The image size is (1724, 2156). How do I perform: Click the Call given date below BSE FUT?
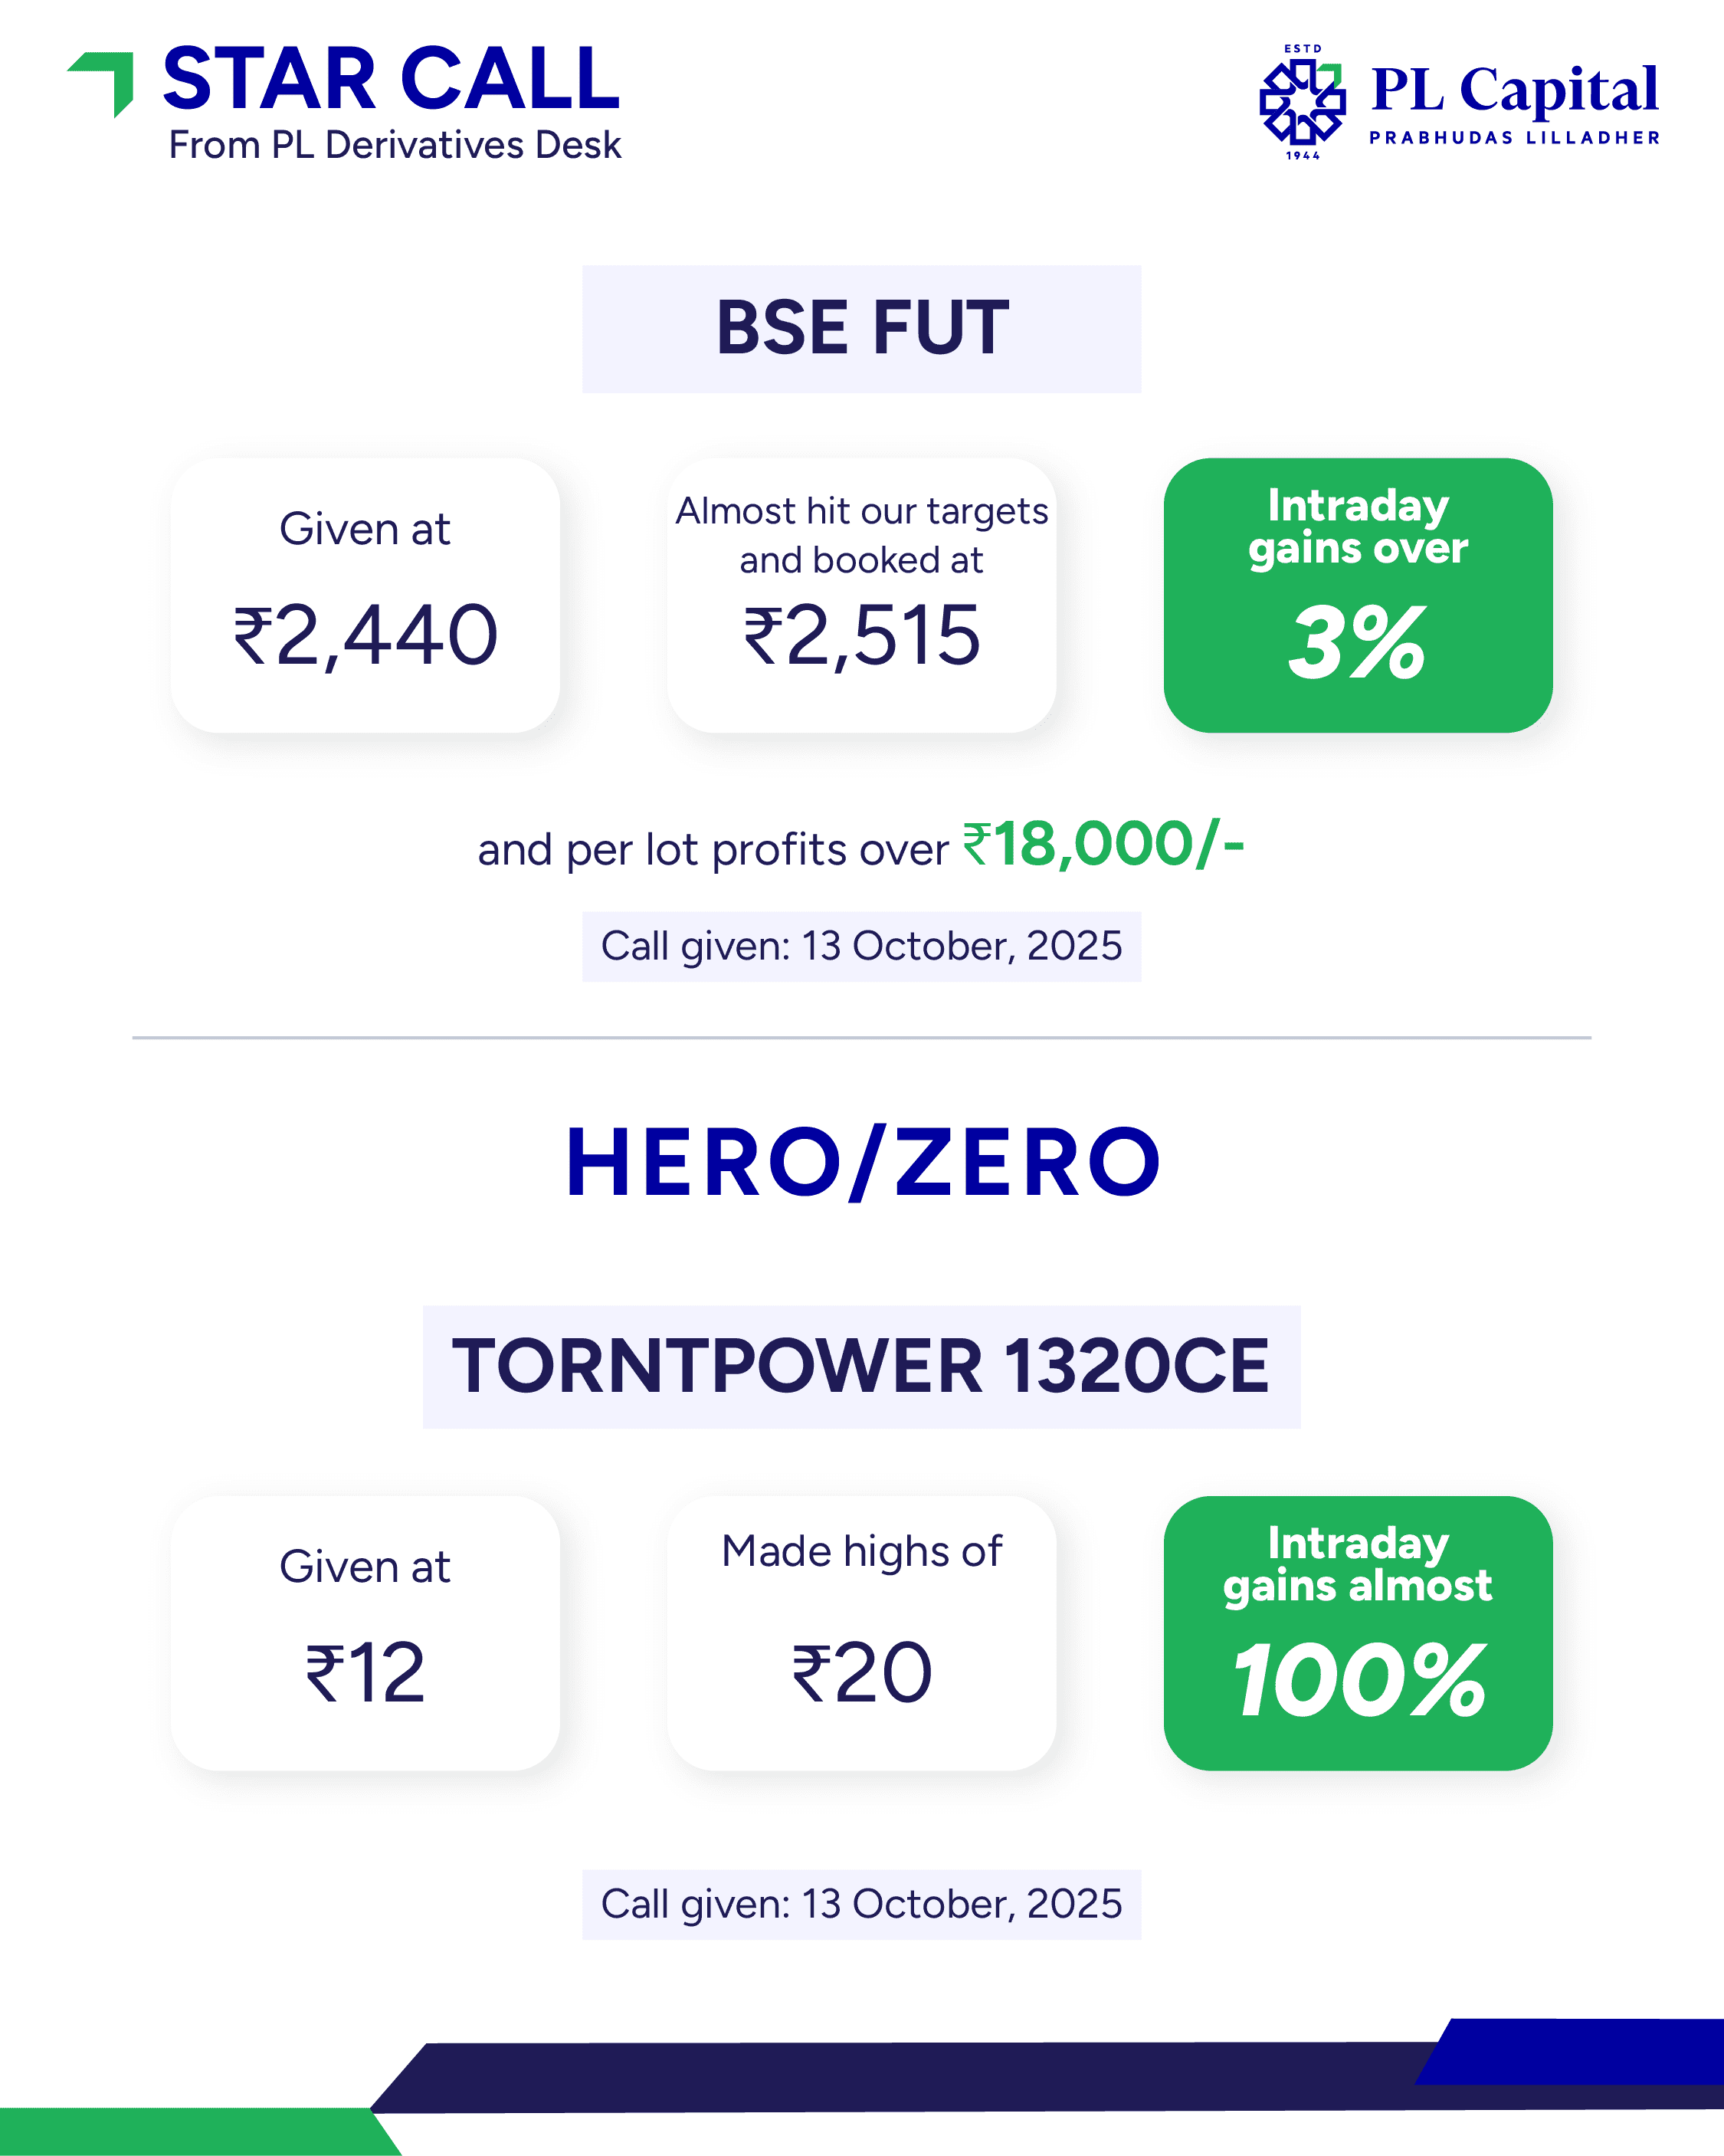(x=861, y=946)
